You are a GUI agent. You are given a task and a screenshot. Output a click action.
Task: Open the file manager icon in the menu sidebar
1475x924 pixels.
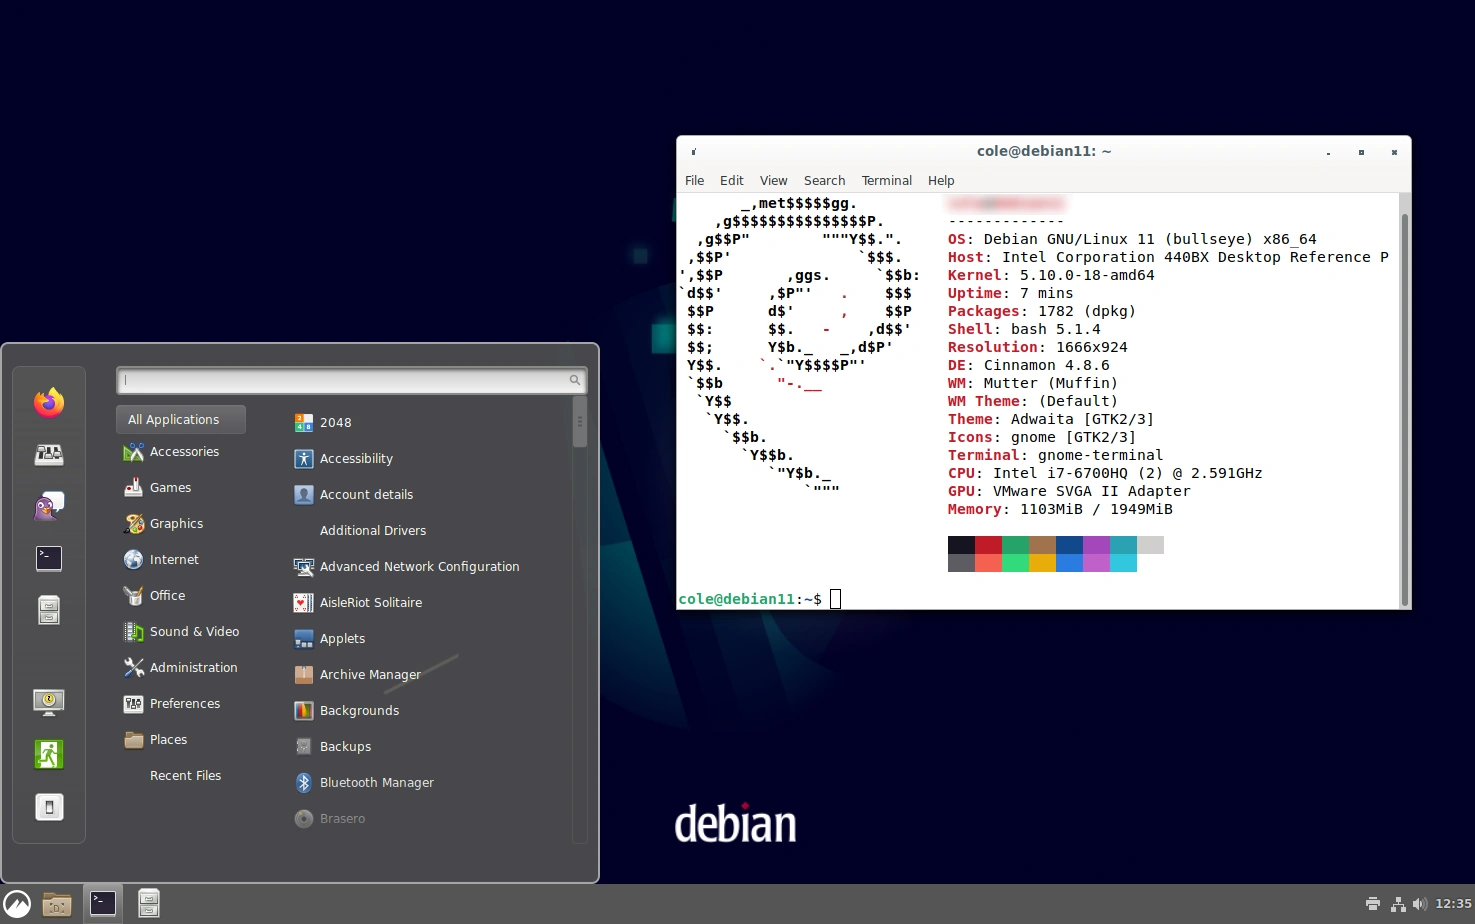(49, 610)
